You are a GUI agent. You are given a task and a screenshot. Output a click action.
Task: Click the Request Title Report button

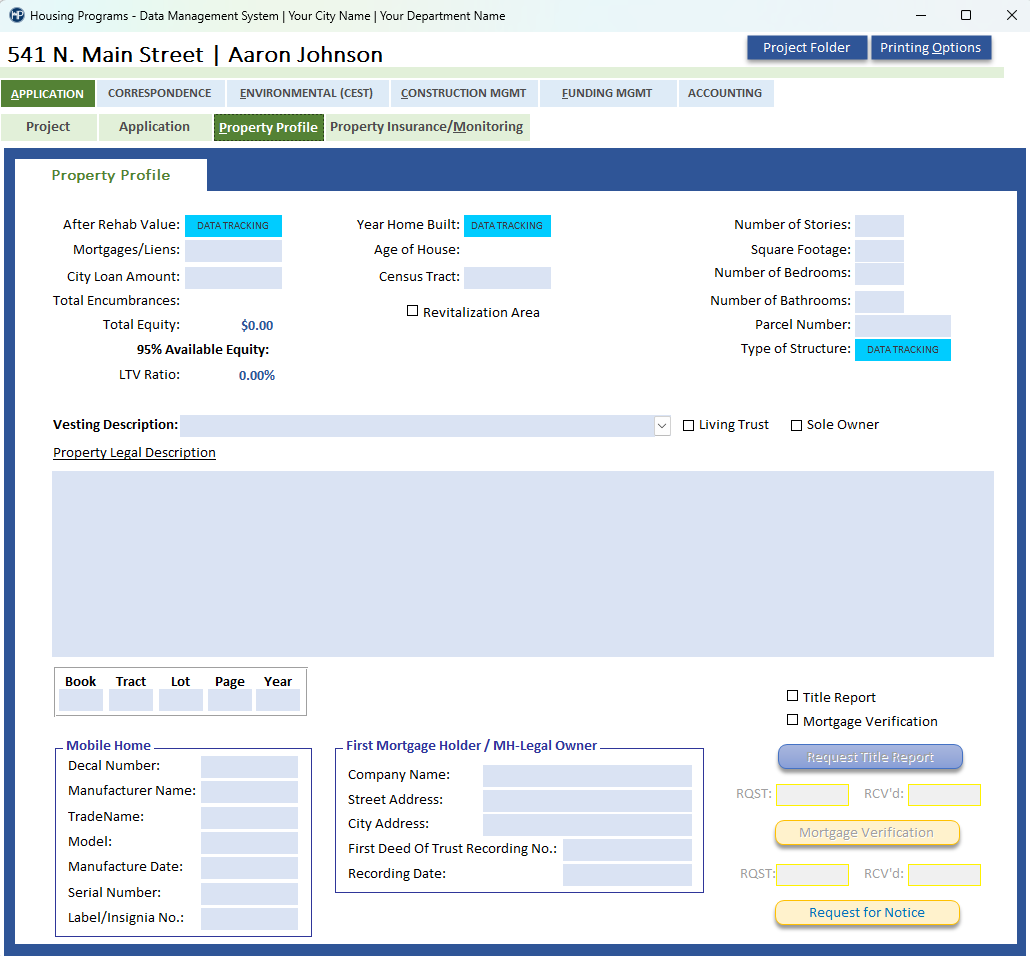(x=870, y=757)
